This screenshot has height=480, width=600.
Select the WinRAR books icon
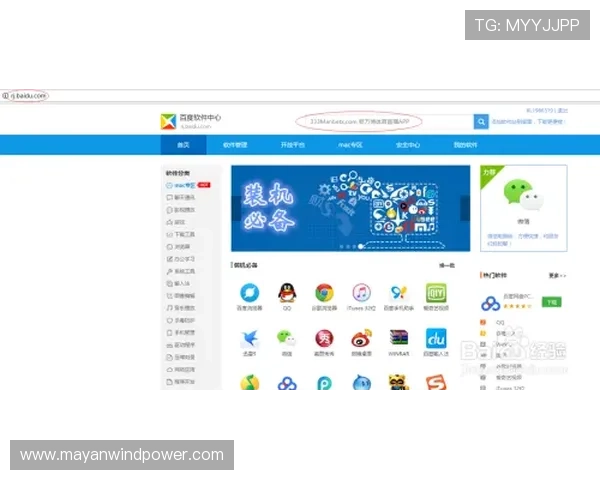click(398, 338)
